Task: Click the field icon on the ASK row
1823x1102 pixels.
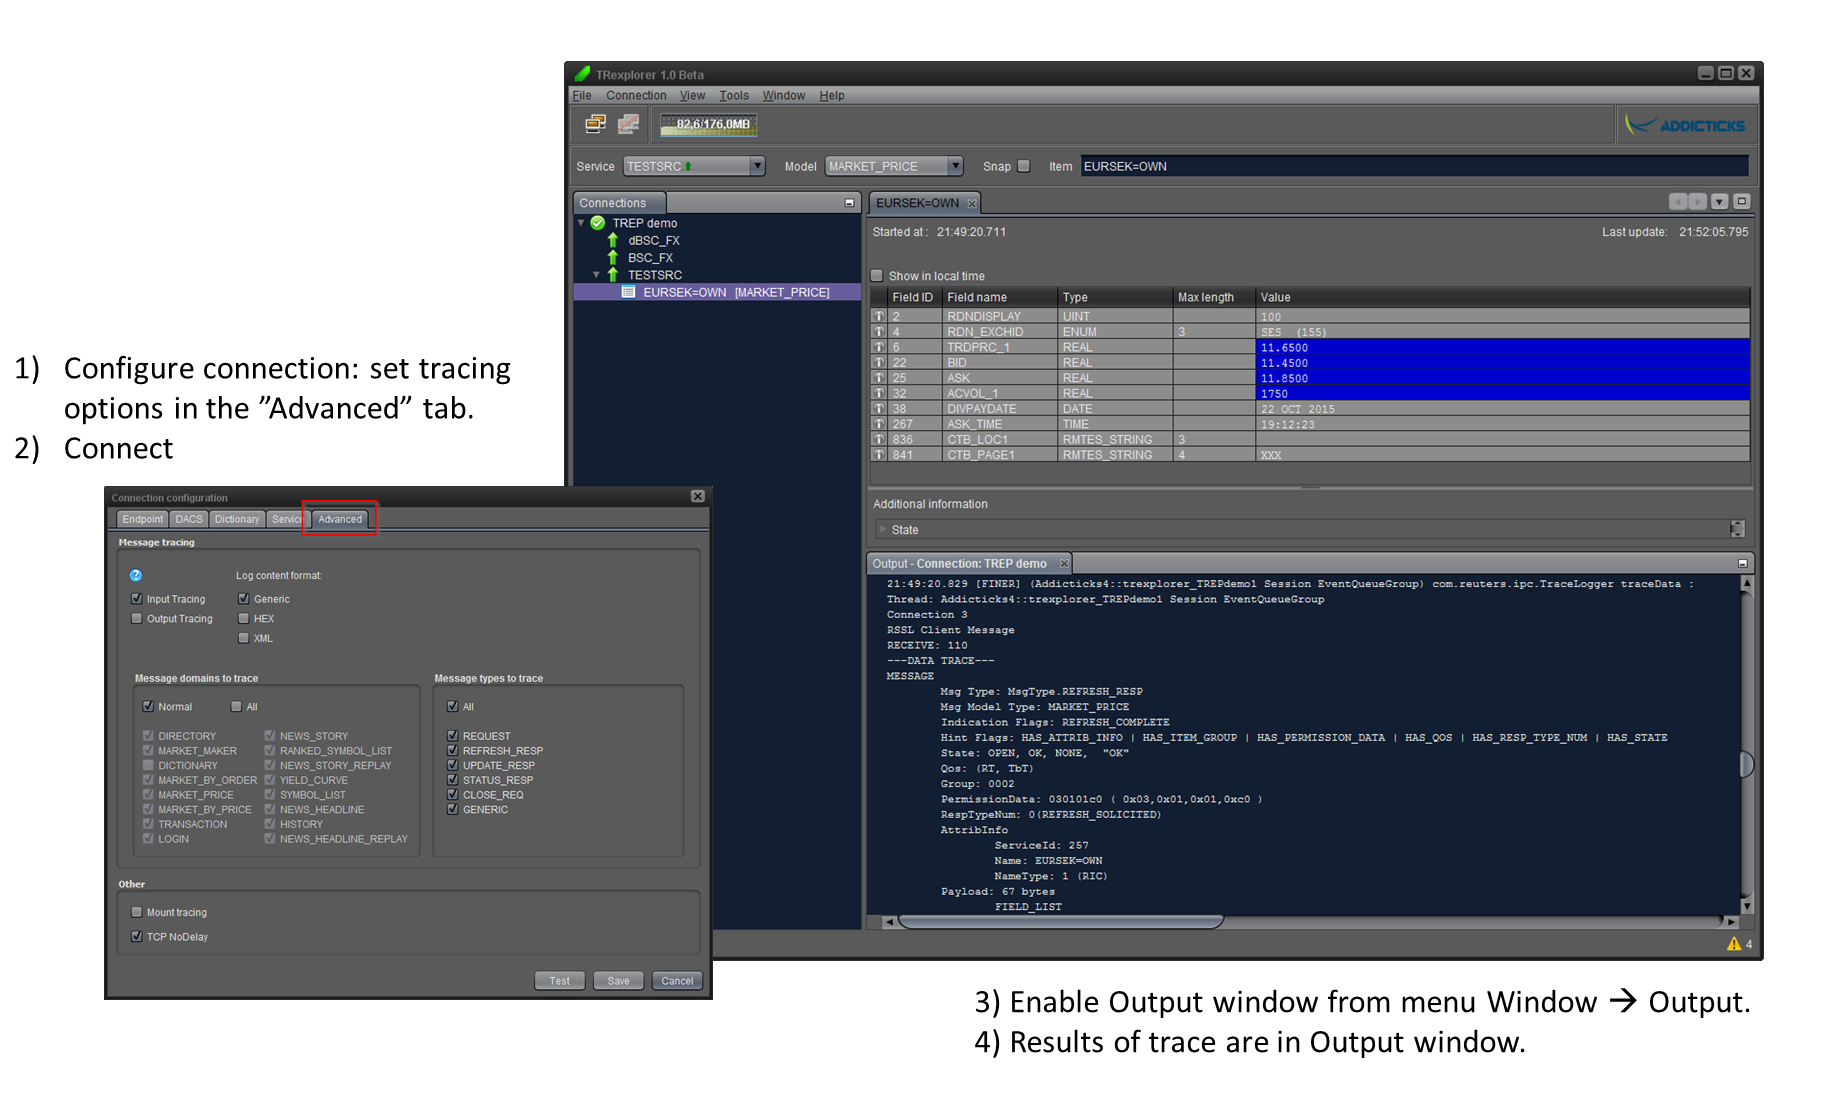Action: point(879,378)
